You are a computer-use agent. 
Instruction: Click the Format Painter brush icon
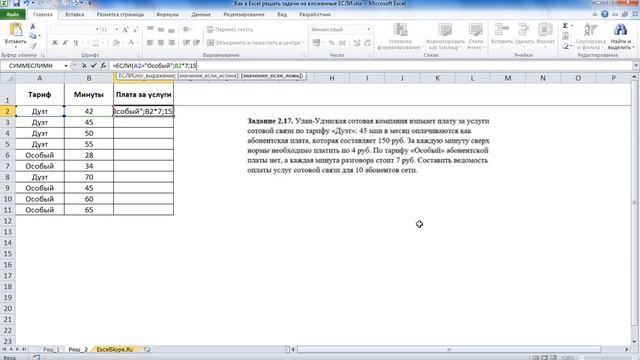pyautogui.click(x=33, y=46)
